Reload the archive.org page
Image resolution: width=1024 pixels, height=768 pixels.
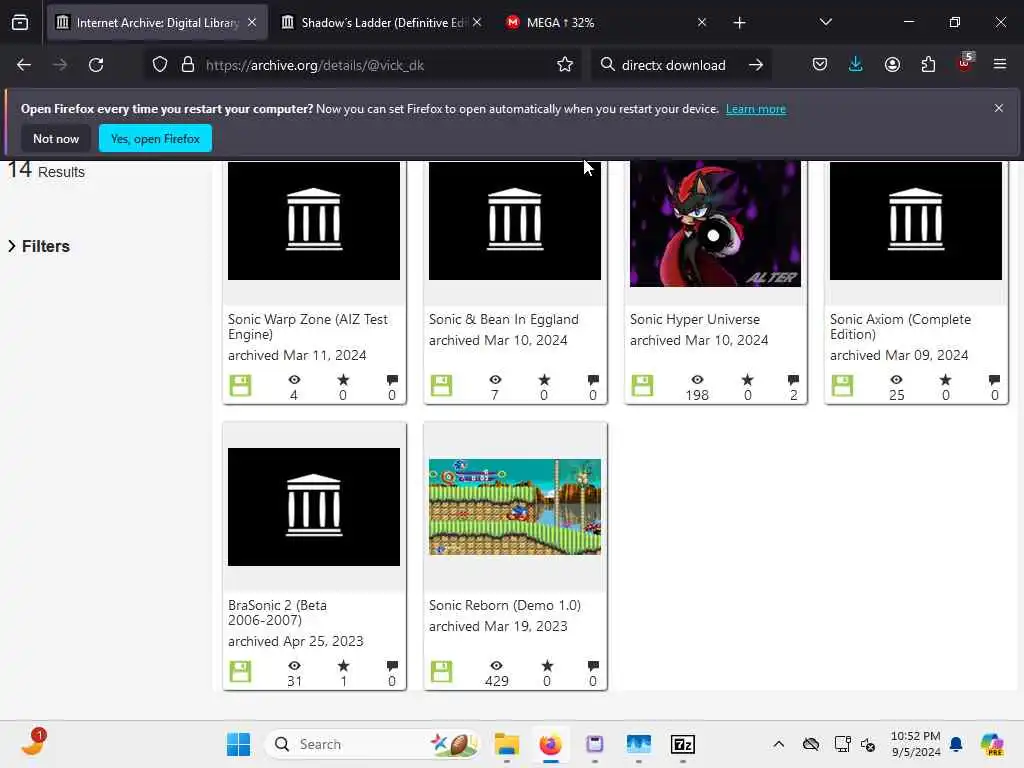96,65
